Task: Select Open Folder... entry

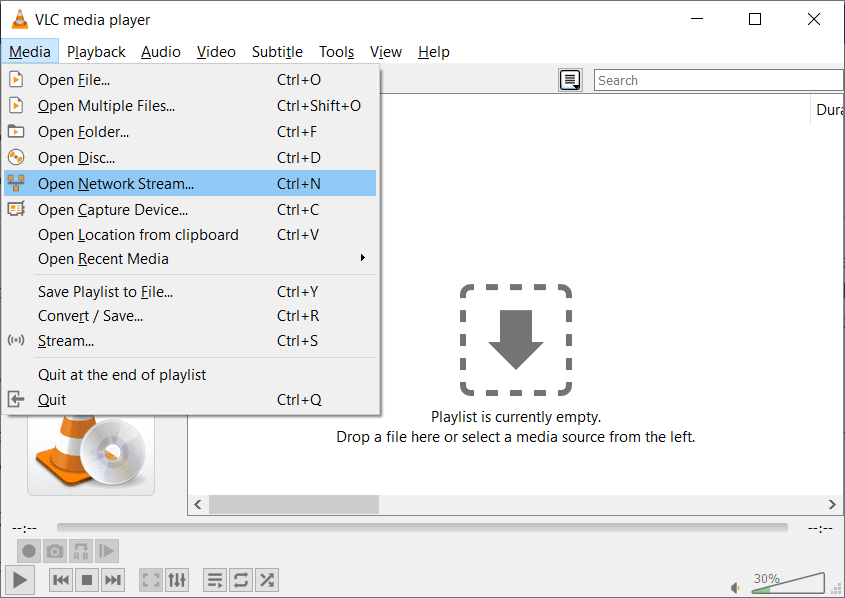Action: point(190,131)
